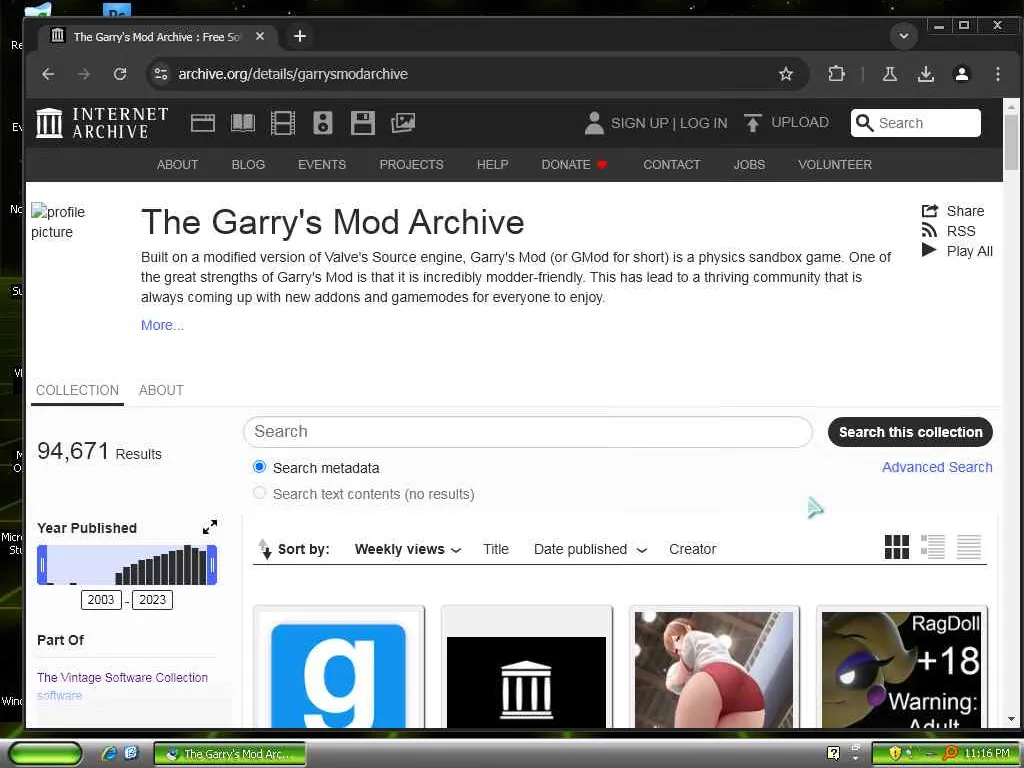The width and height of the screenshot is (1024, 768).
Task: Click SIGN UP link
Action: click(x=639, y=123)
